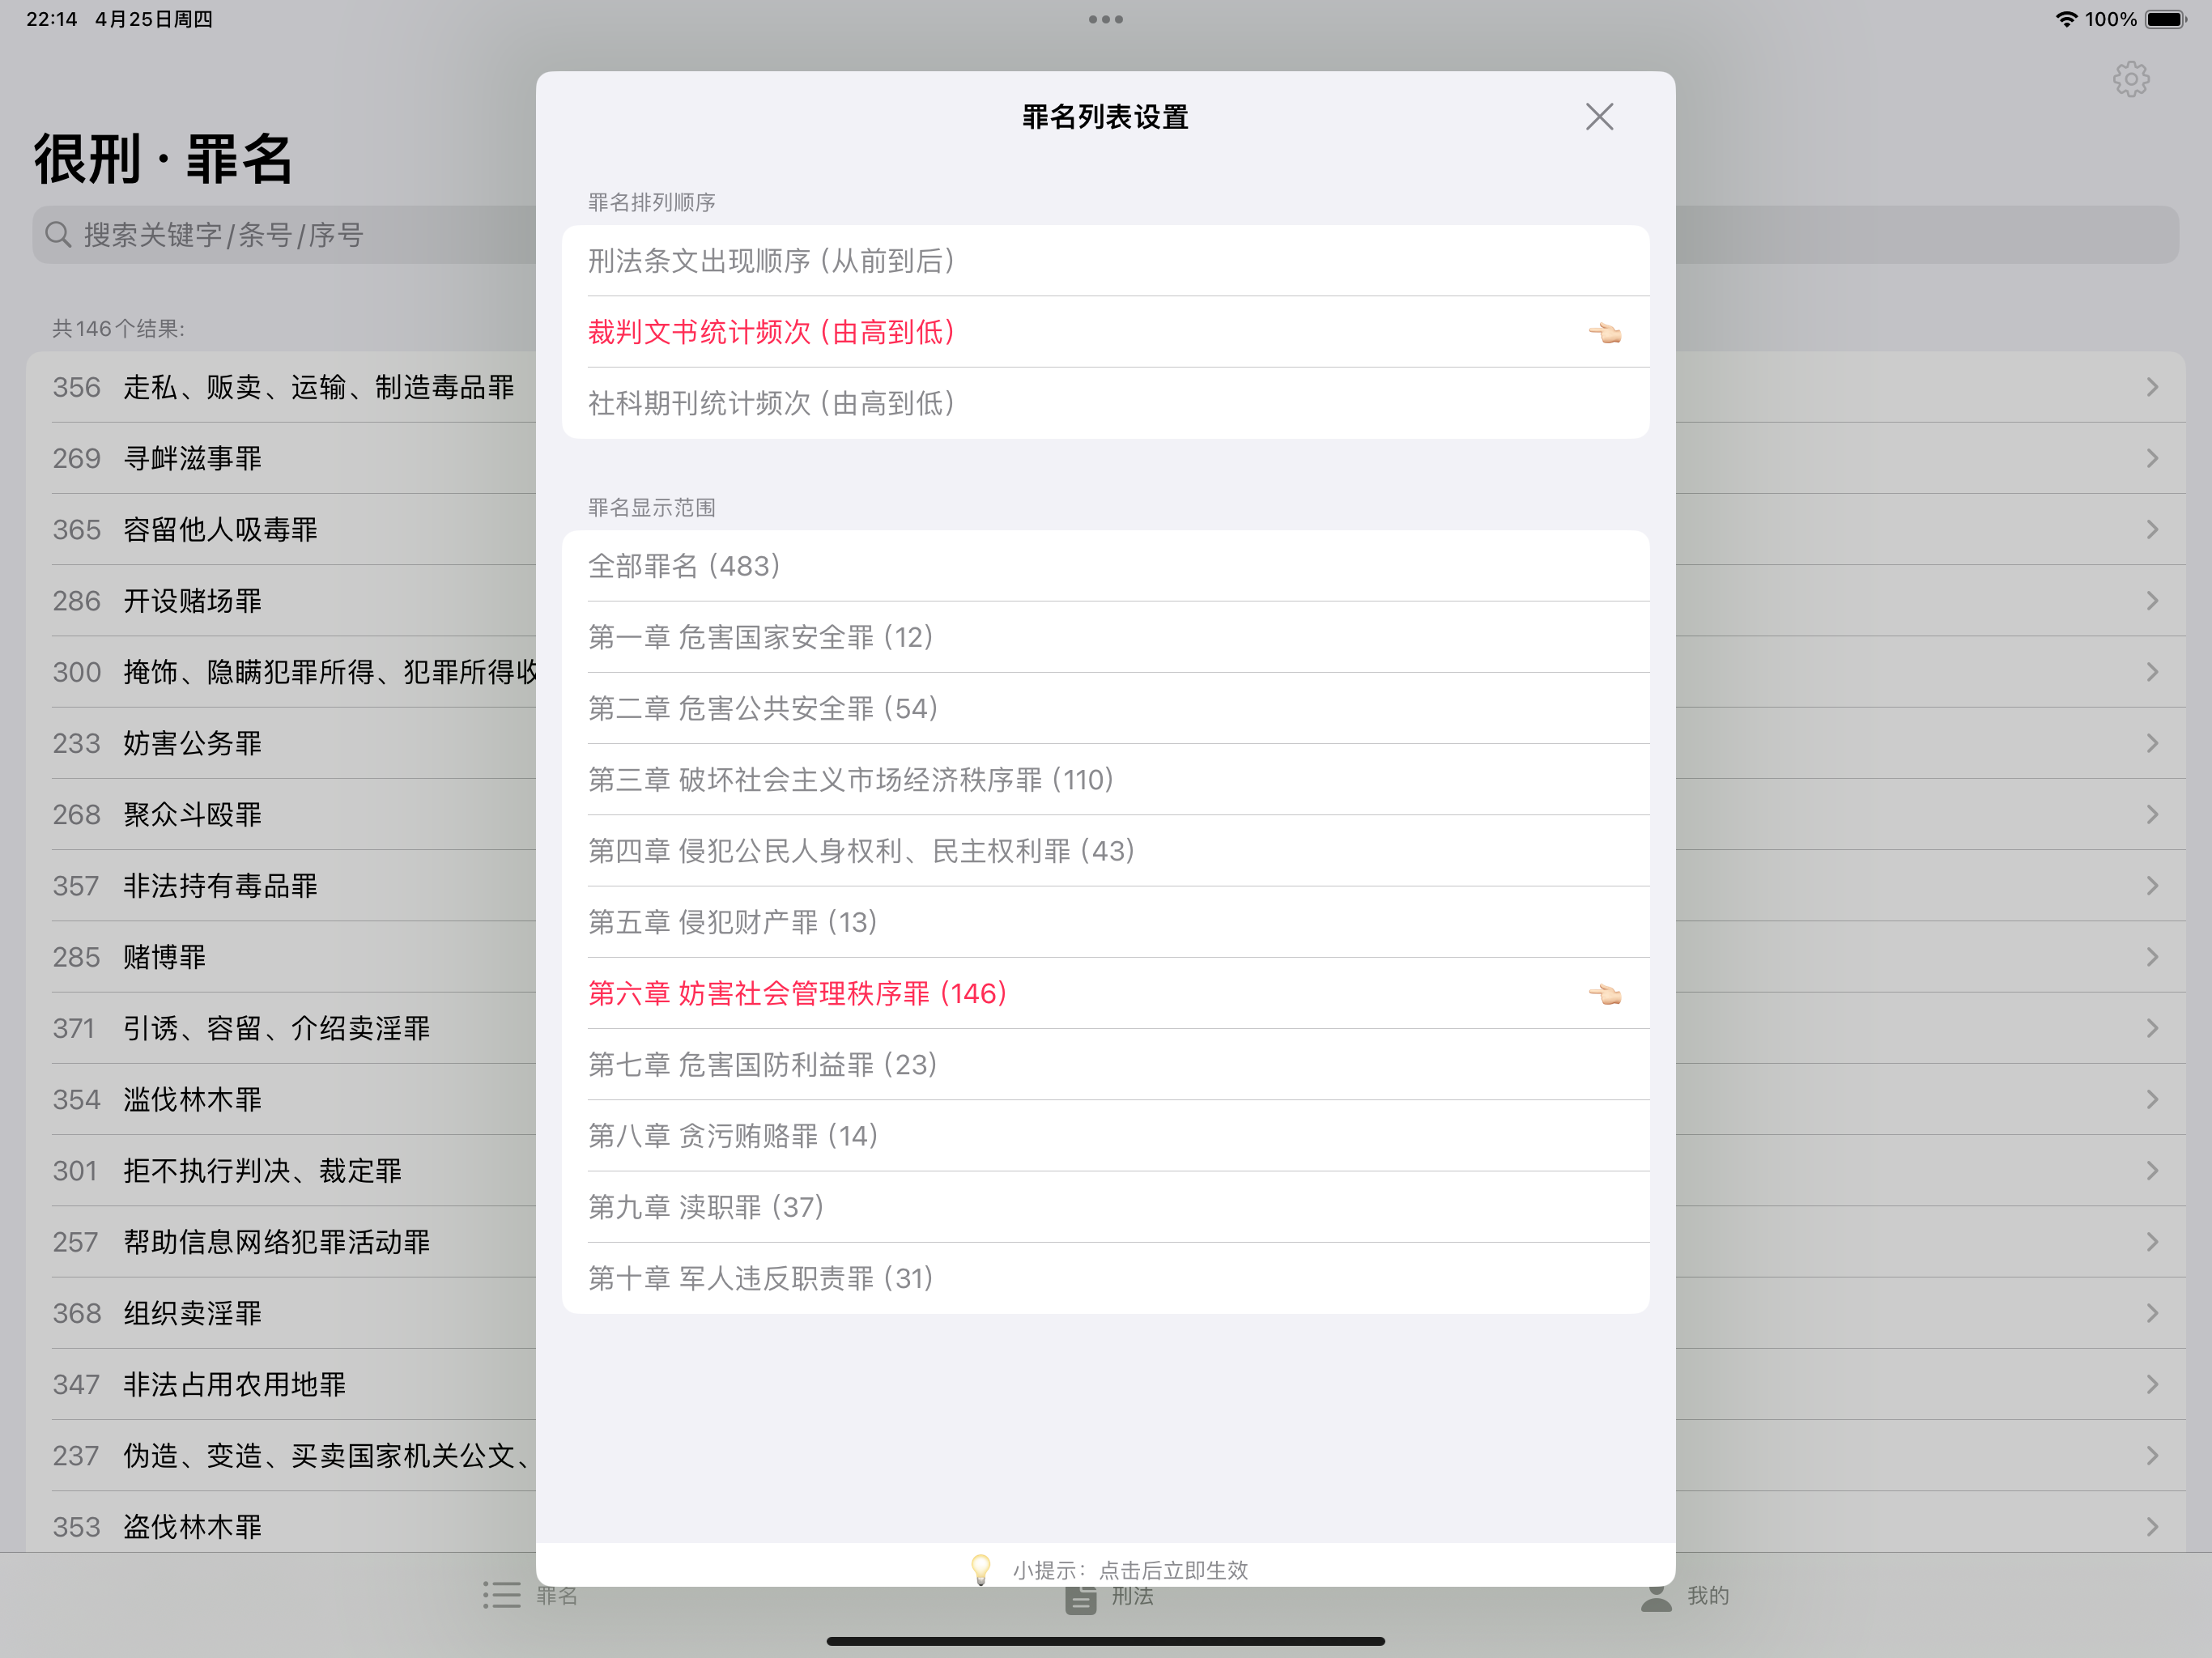Open chevron on 开设赌场罪 row
The width and height of the screenshot is (2212, 1658).
click(2152, 601)
